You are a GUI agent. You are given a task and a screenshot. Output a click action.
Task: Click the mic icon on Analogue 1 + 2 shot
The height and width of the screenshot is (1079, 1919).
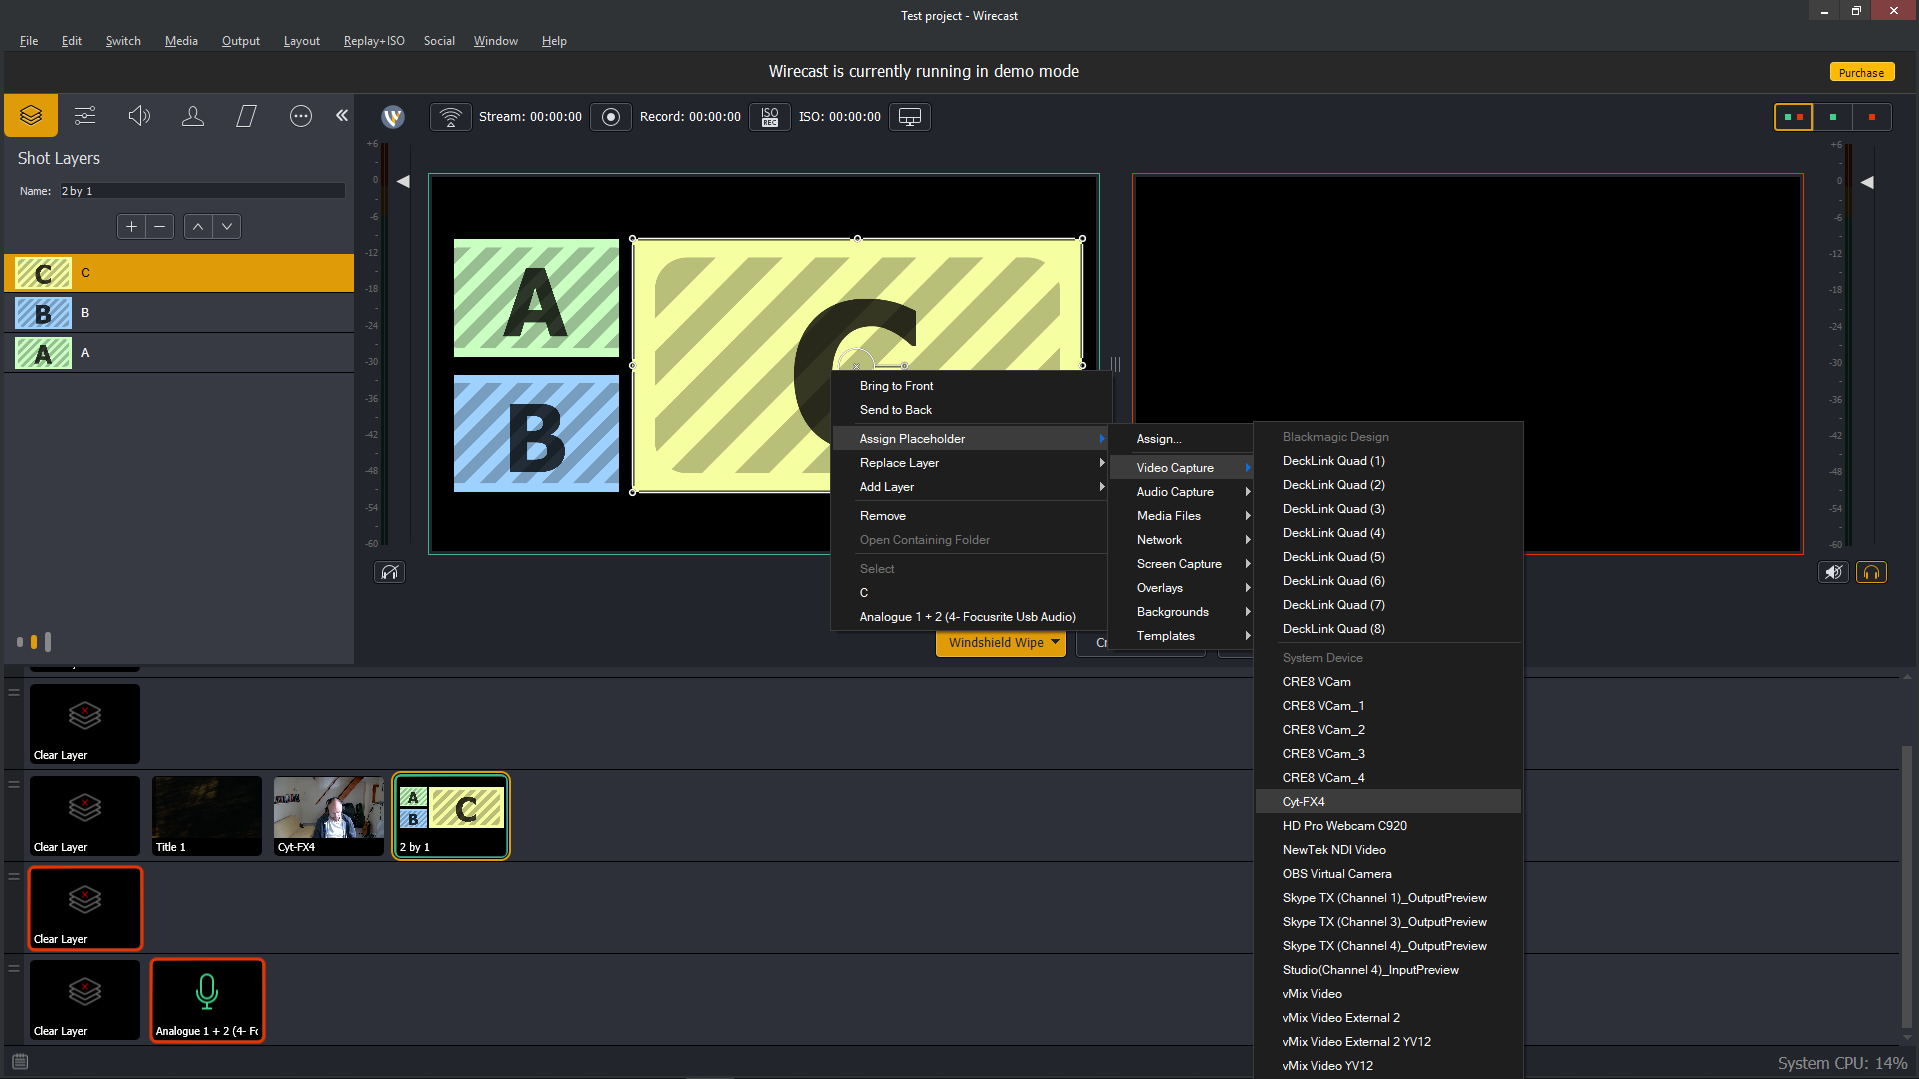click(x=207, y=990)
